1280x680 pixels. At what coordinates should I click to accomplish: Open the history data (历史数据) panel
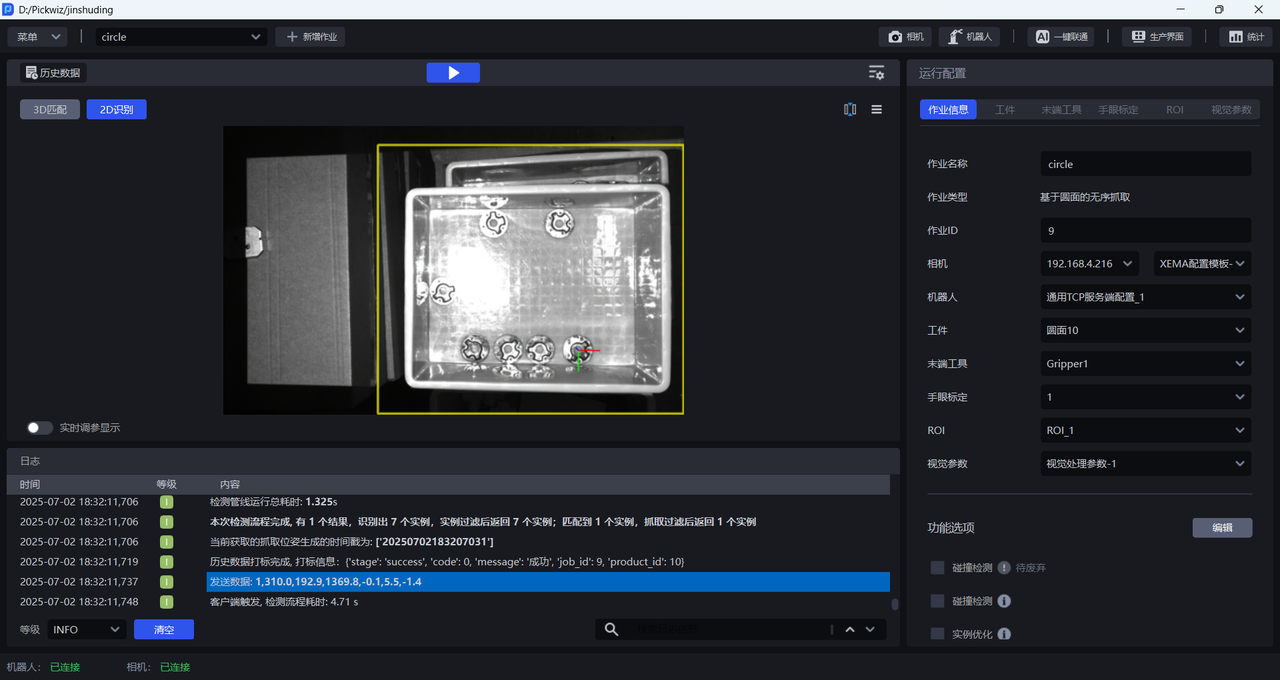pyautogui.click(x=53, y=73)
